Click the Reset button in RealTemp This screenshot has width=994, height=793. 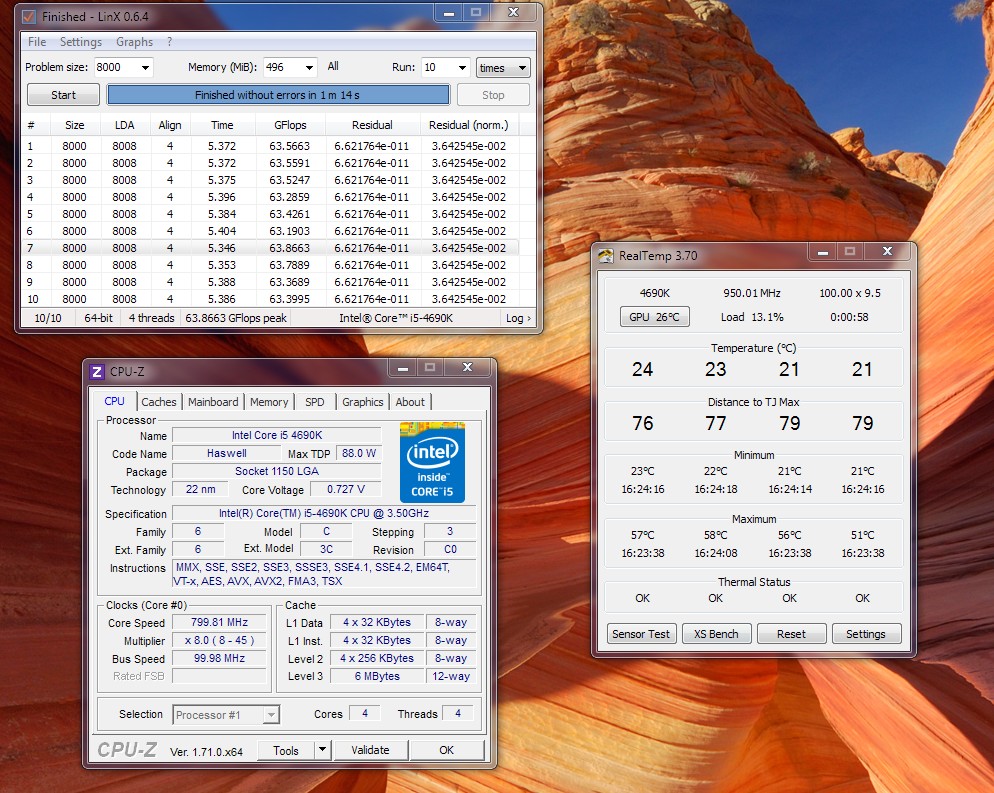pos(791,634)
